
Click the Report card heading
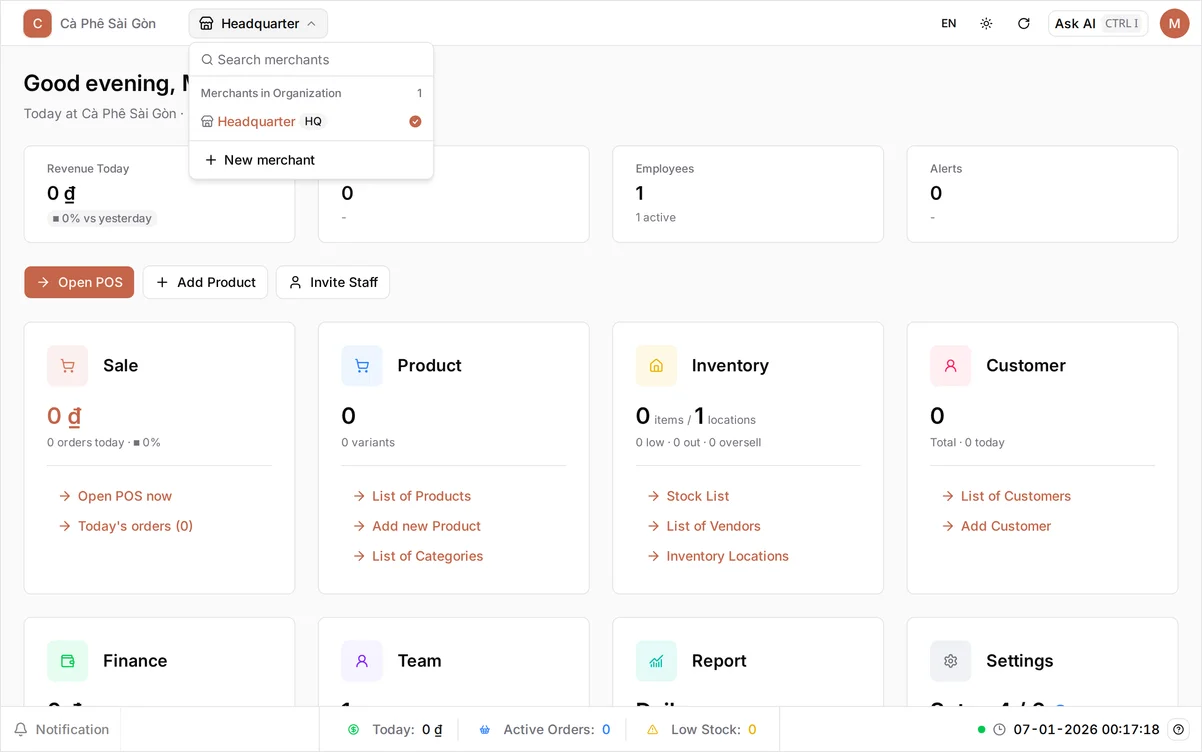(719, 661)
